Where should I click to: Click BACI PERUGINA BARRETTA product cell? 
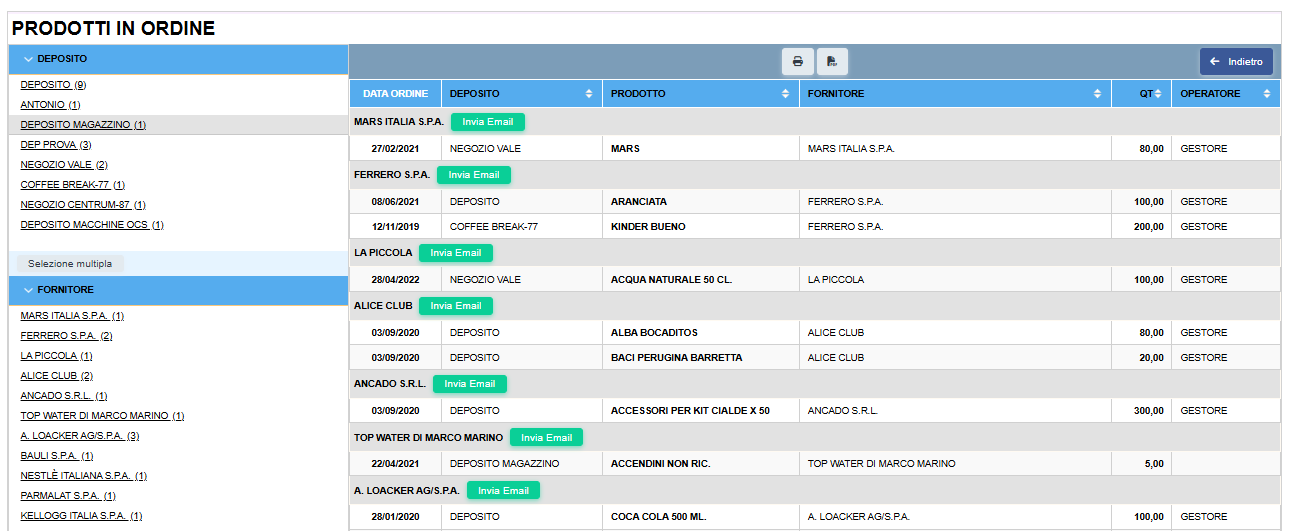[x=701, y=358]
